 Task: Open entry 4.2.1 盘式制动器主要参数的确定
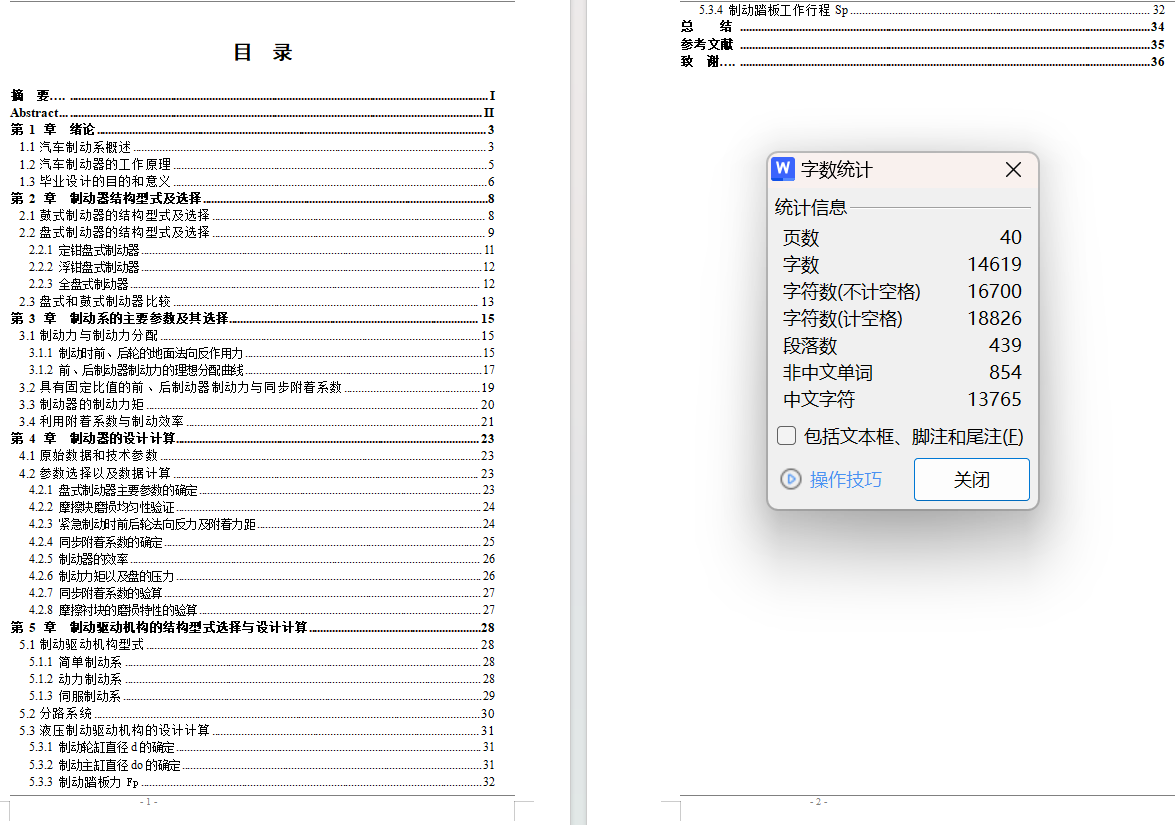click(262, 490)
